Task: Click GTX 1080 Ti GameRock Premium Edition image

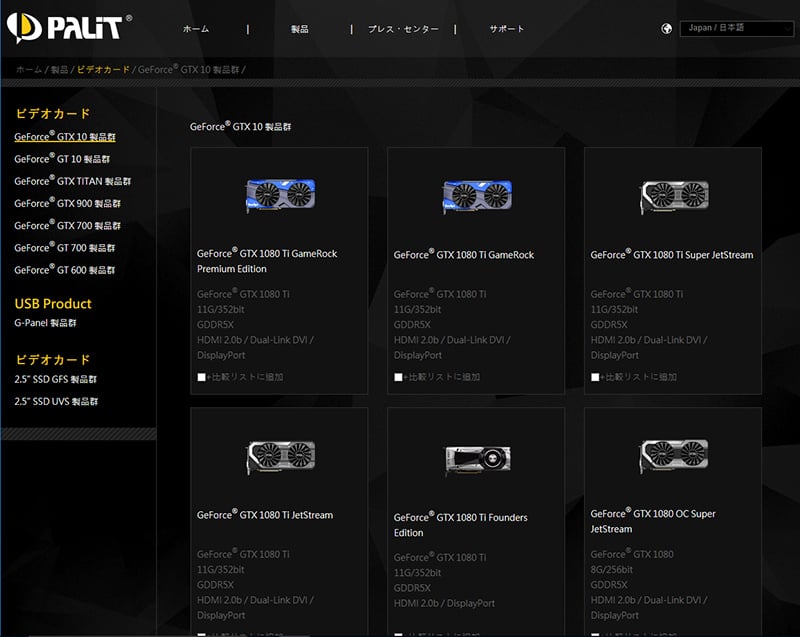Action: [x=280, y=195]
